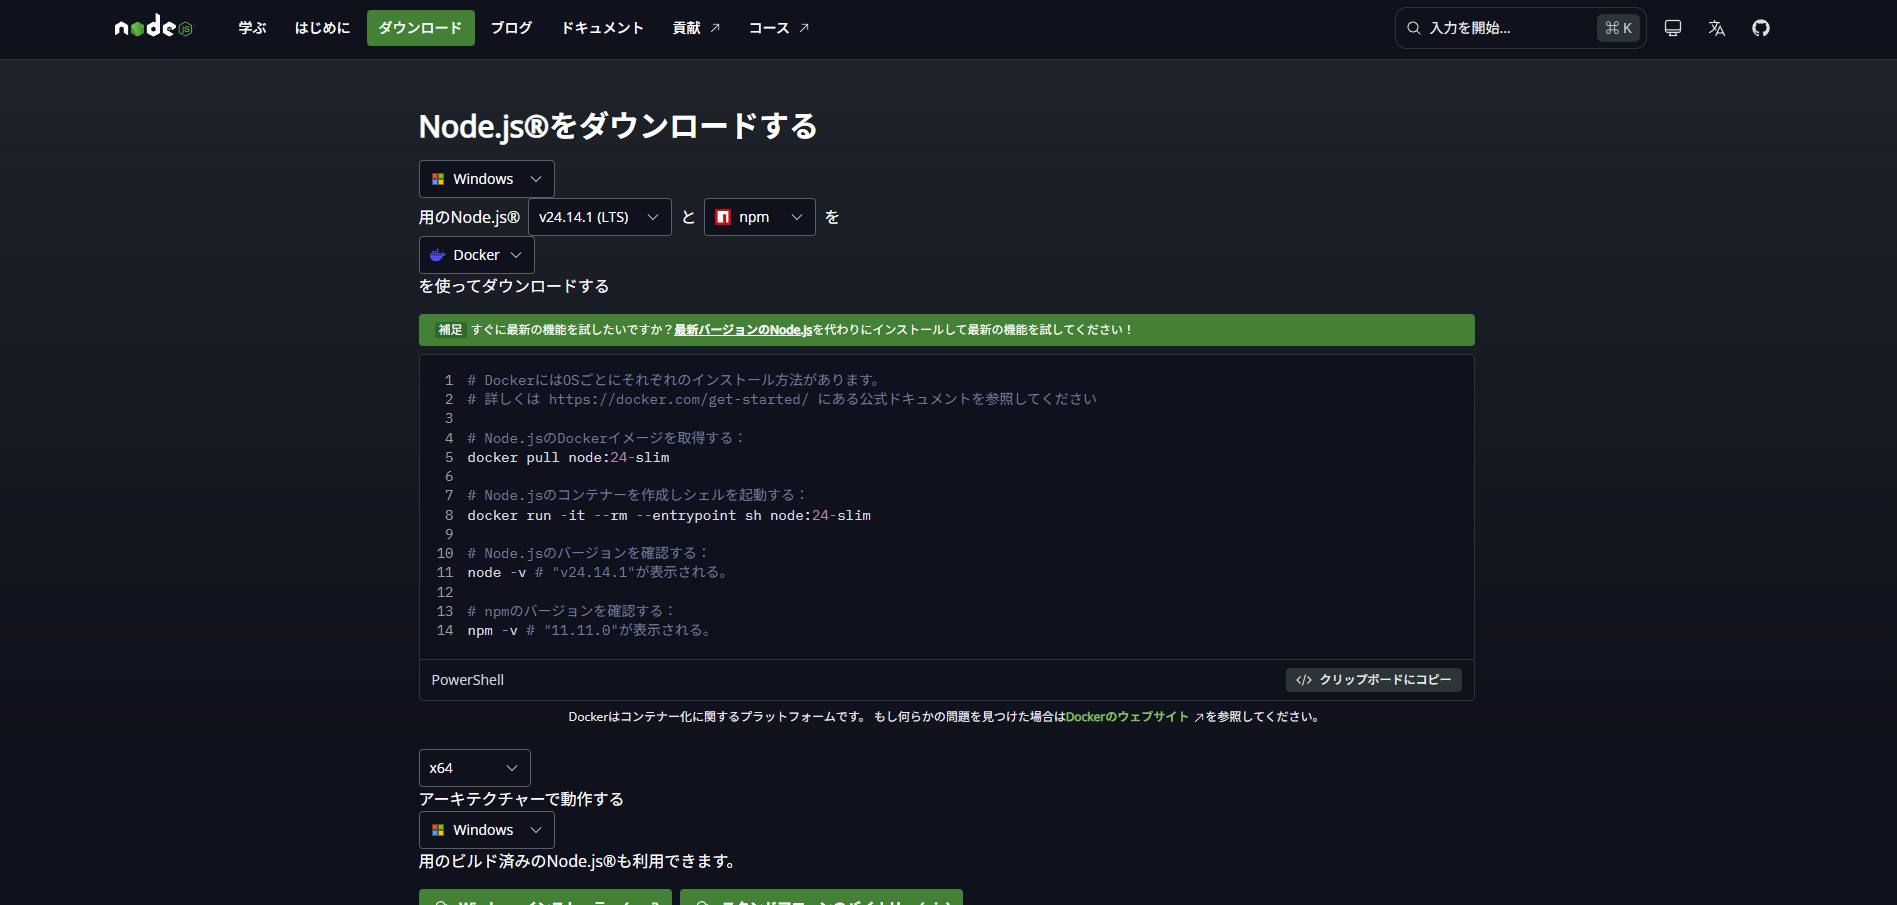
Task: Open the ブログ navigation item
Action: click(511, 28)
